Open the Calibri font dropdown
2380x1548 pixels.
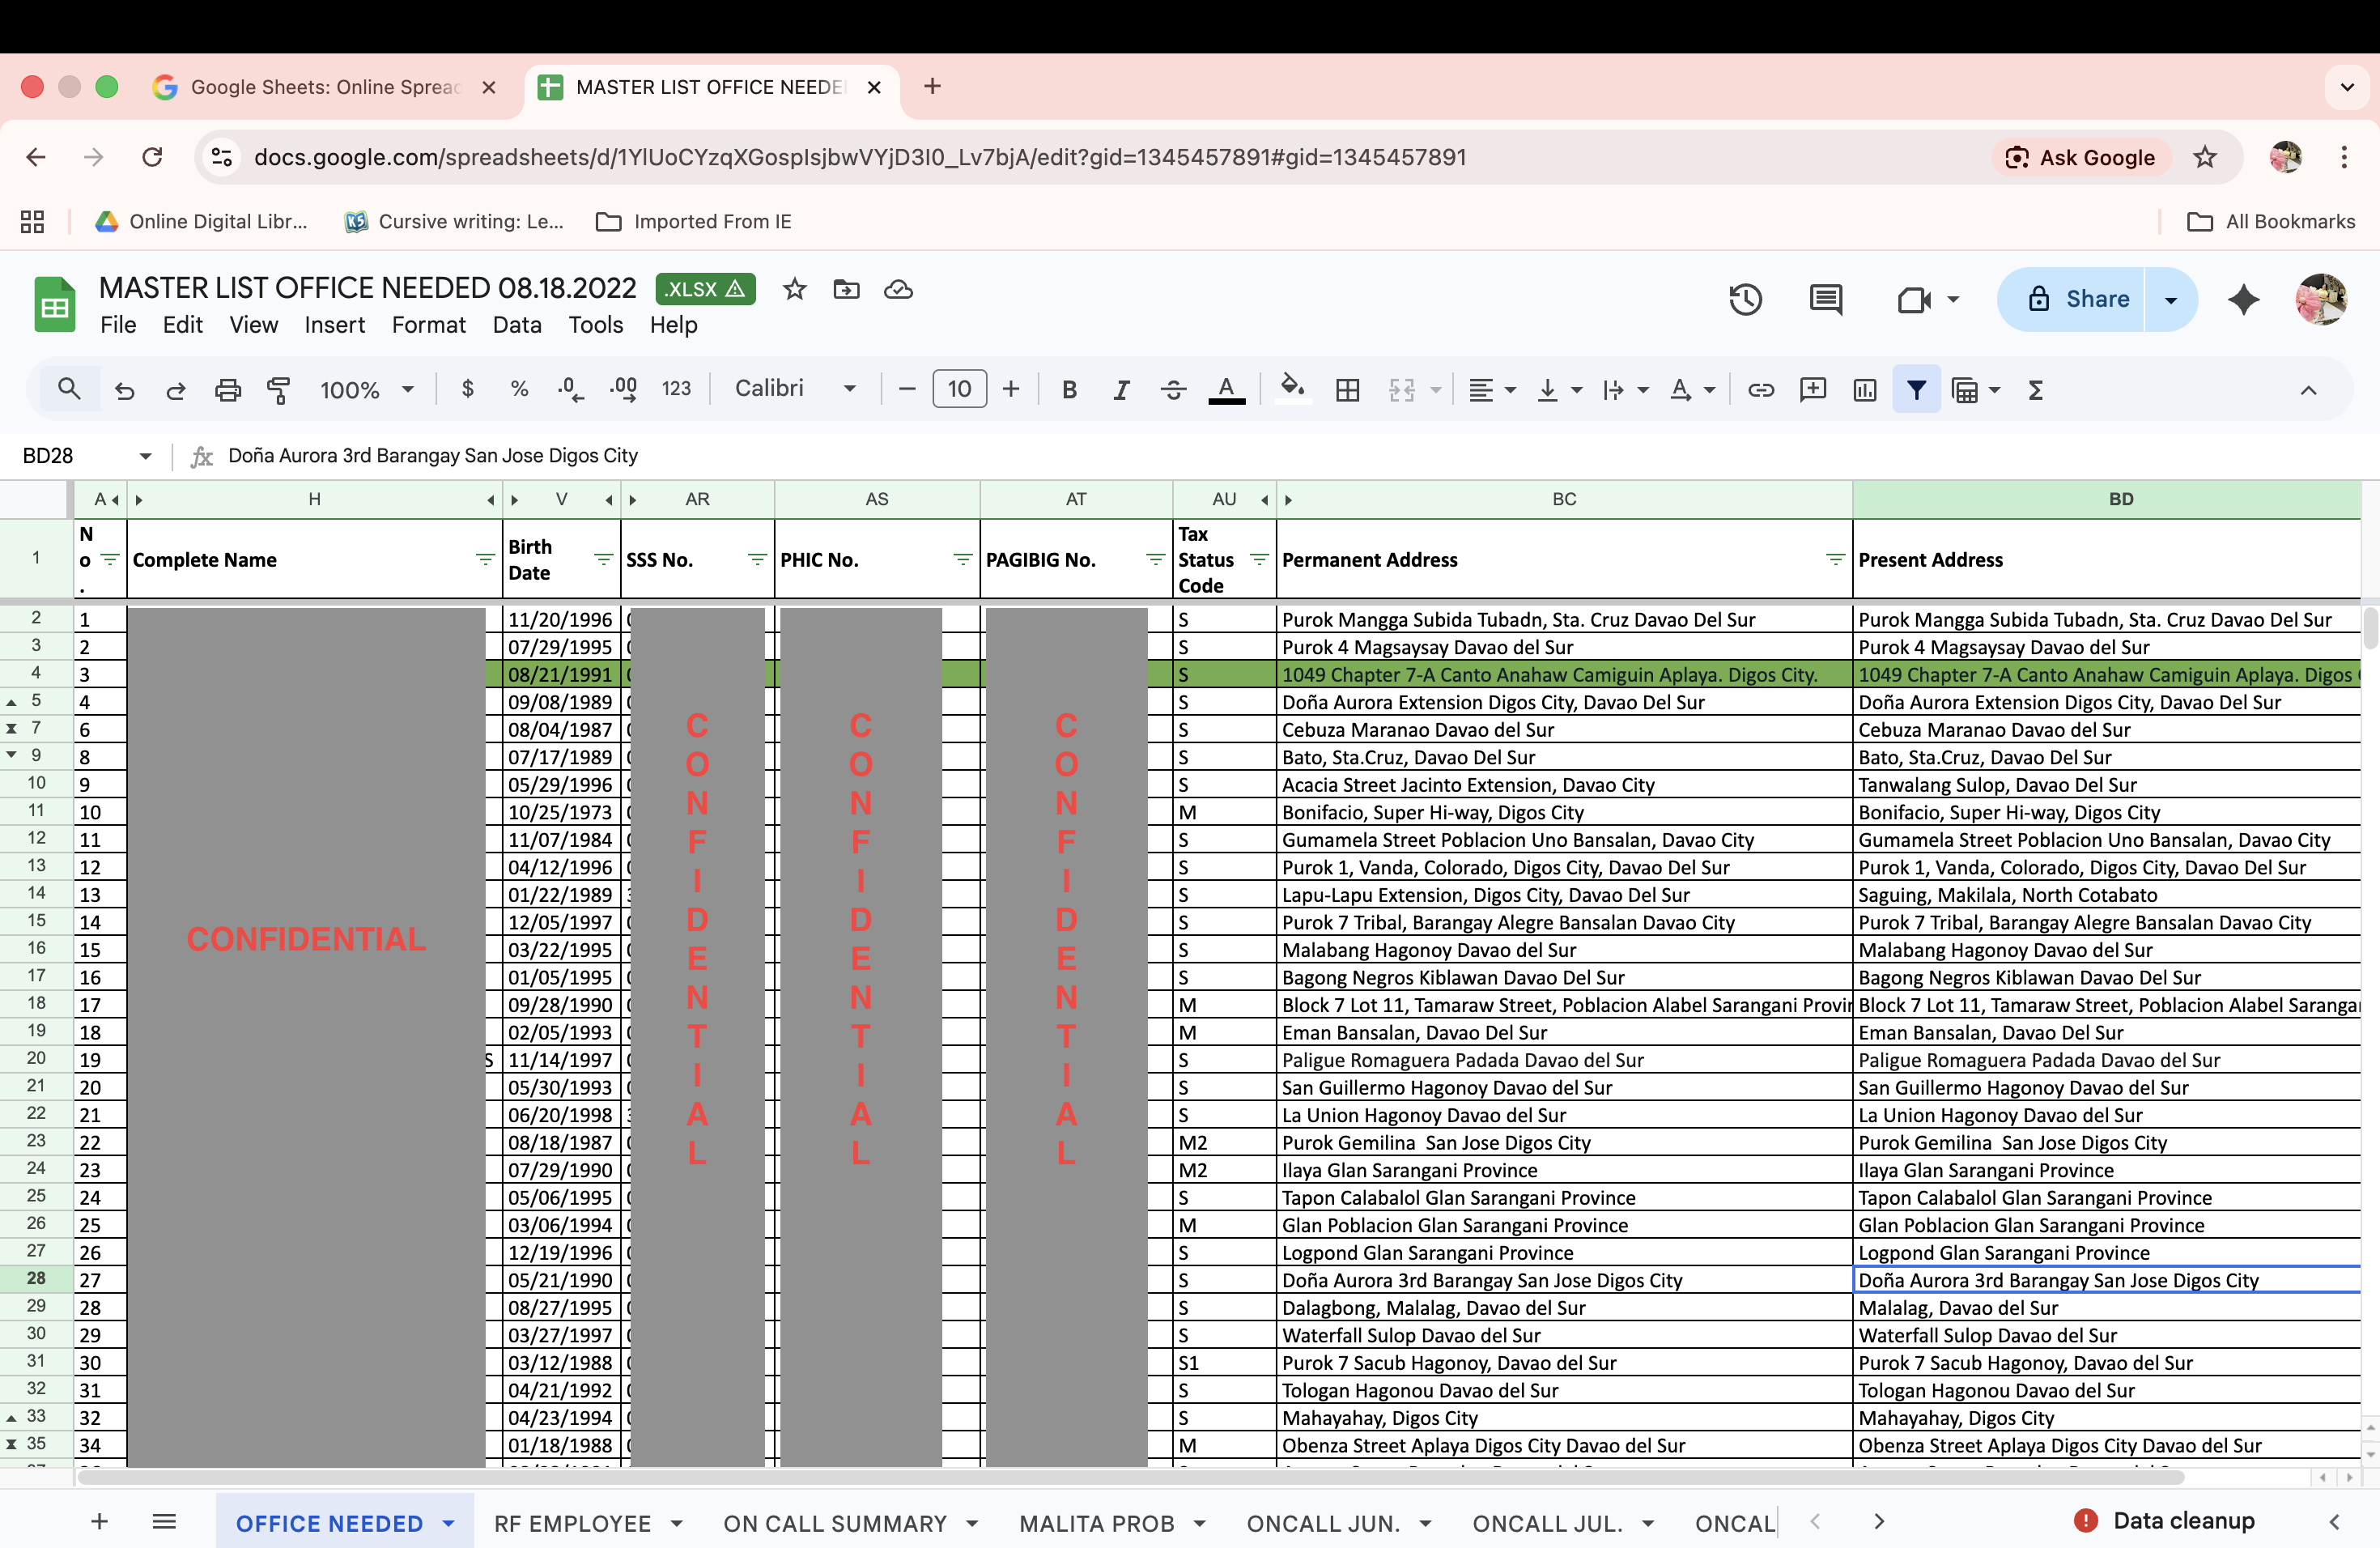(795, 389)
